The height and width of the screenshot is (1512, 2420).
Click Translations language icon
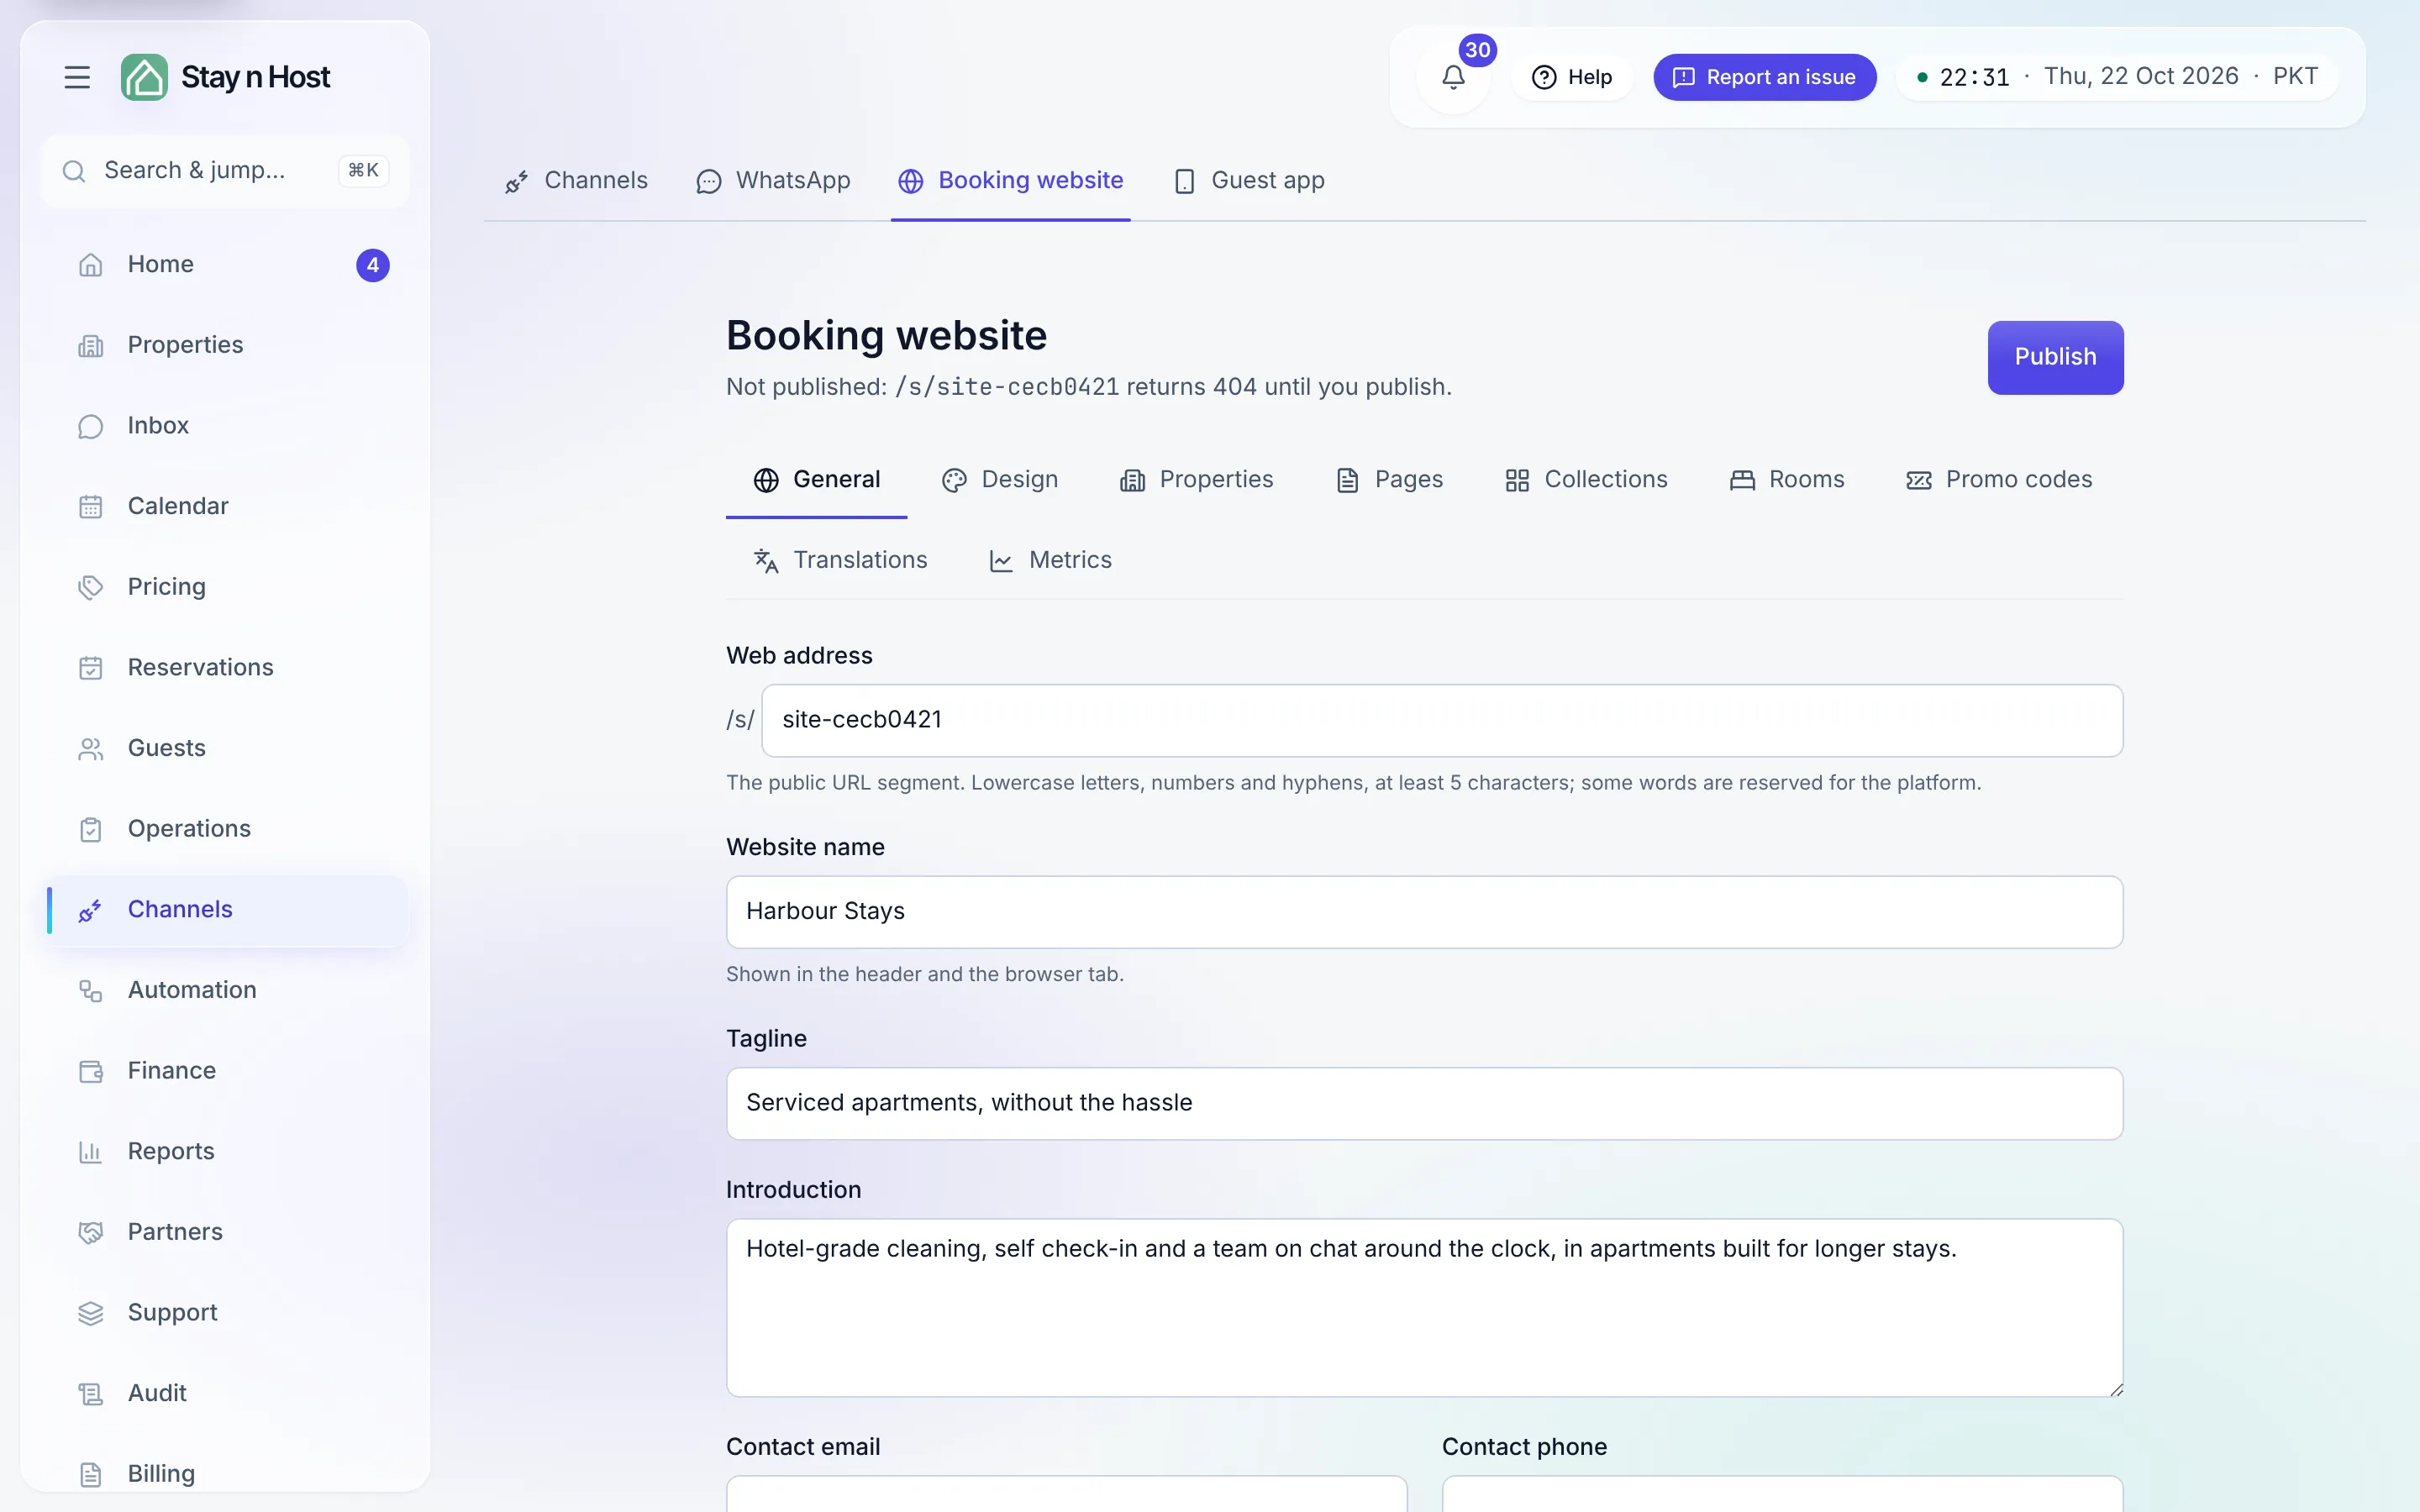(766, 561)
